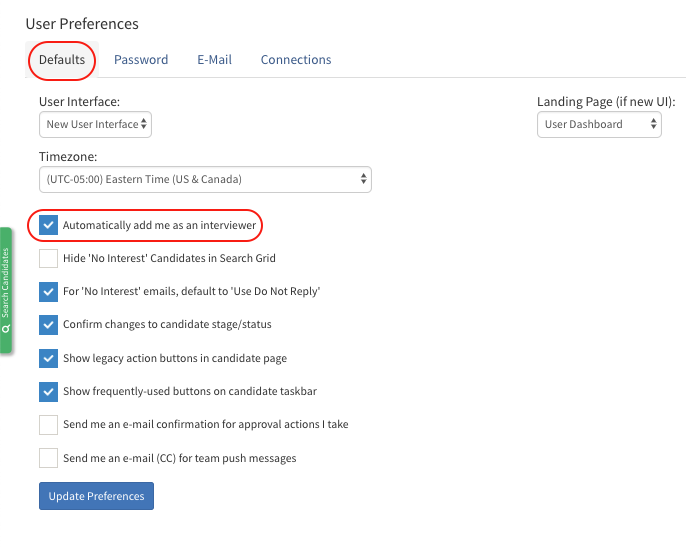Uncheck 'Automatically add me as an interviewer'
The image size is (686, 547).
(48, 225)
